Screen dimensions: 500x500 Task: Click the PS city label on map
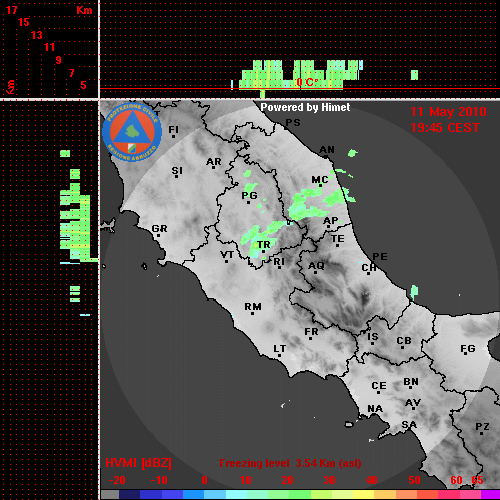pyautogui.click(x=293, y=123)
